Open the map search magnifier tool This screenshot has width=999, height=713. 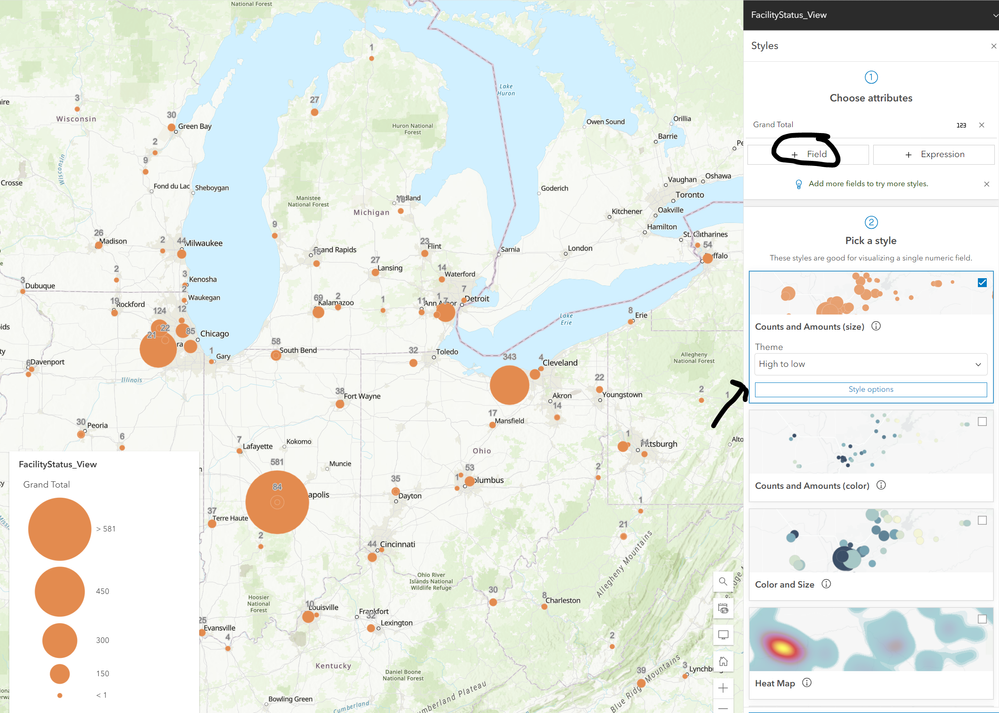click(x=723, y=581)
